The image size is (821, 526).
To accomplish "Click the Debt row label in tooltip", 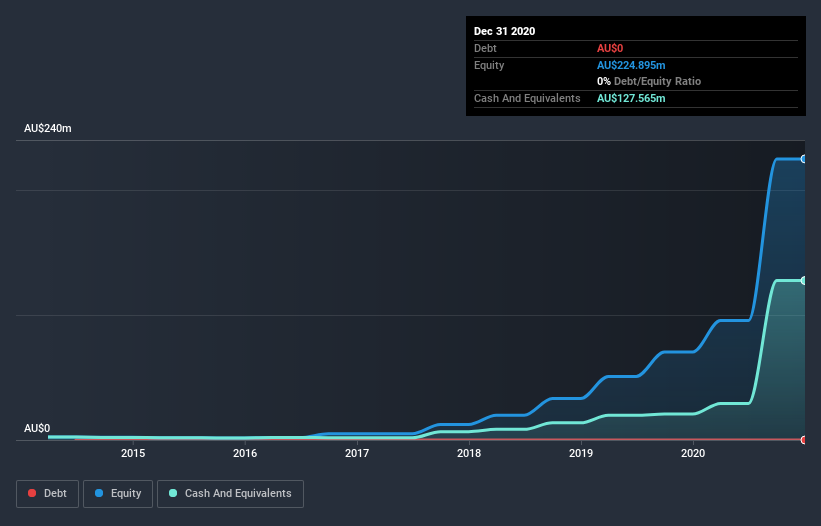I will (485, 48).
